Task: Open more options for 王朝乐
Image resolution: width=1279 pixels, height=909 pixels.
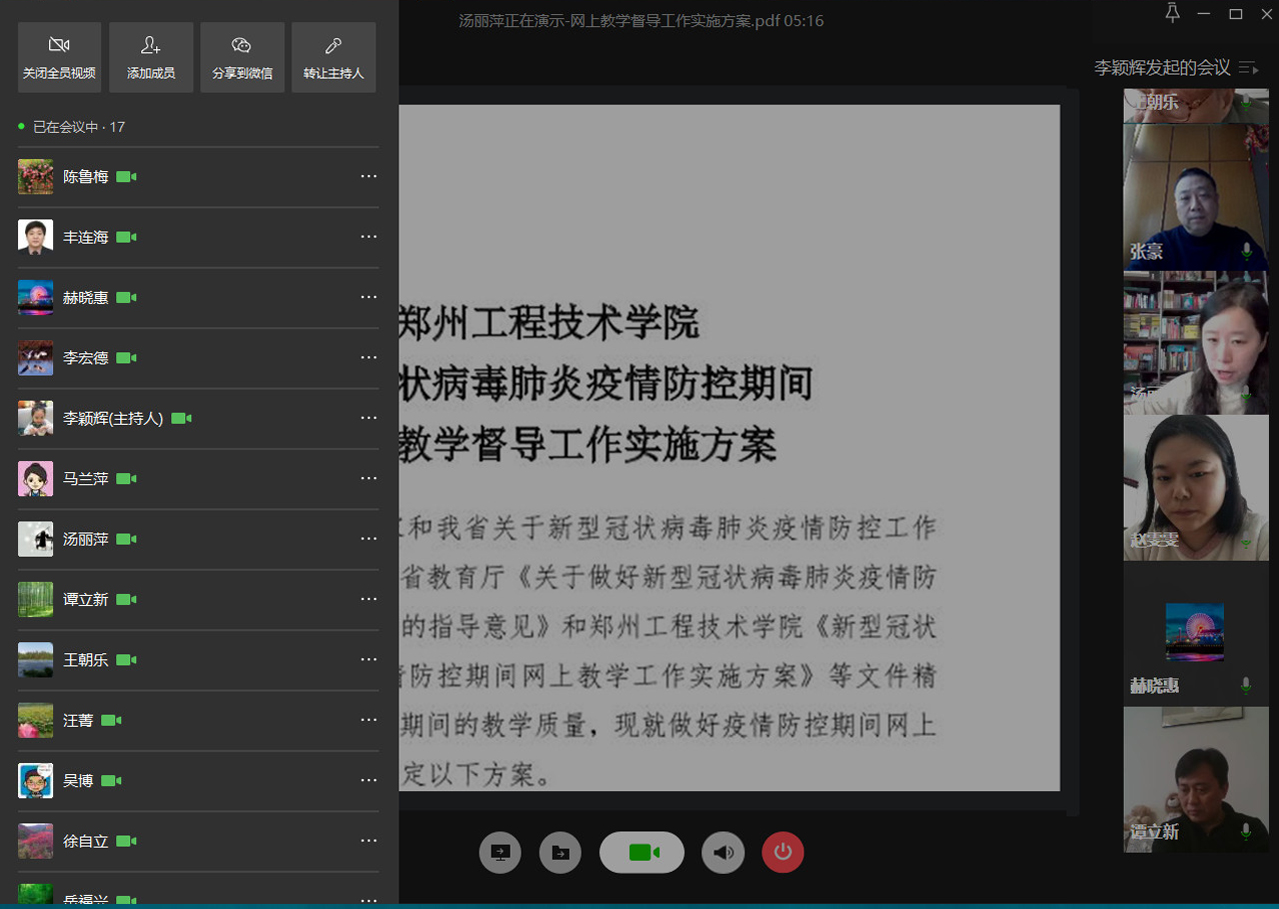Action: coord(369,660)
